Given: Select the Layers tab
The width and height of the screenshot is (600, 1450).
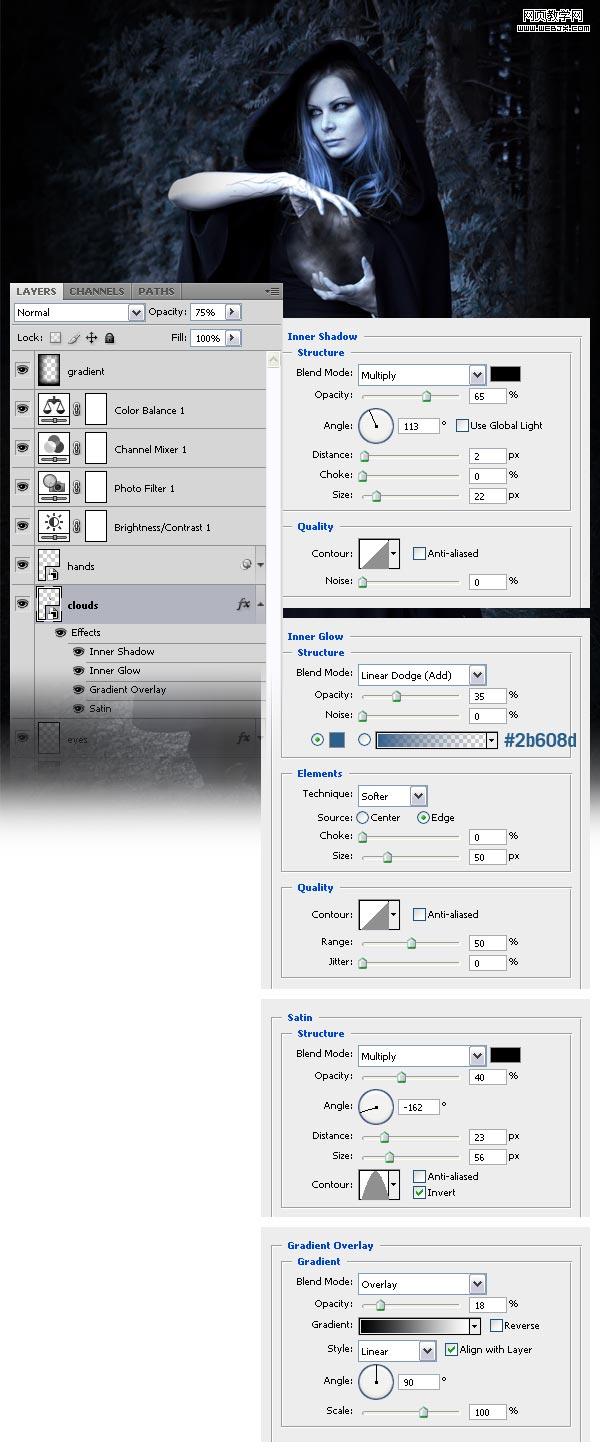Looking at the screenshot, I should [37, 291].
